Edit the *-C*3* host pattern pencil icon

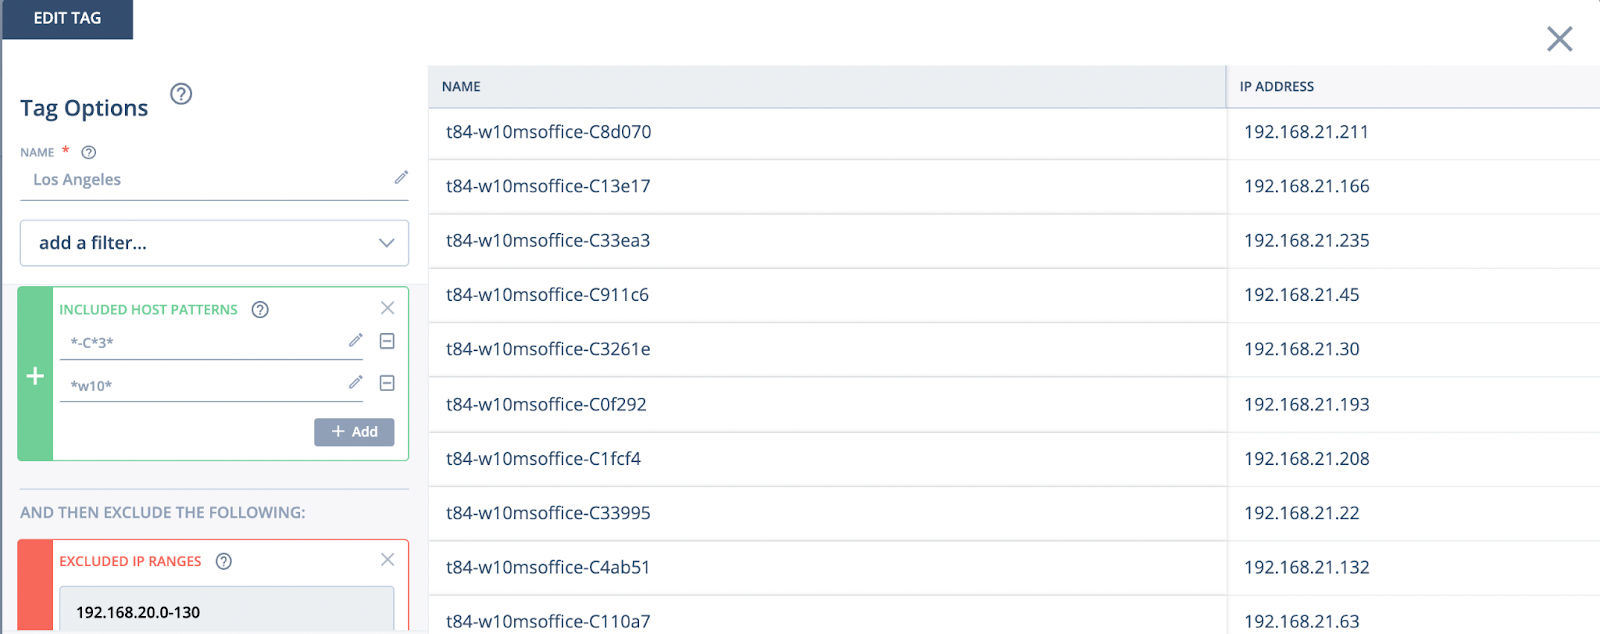(355, 341)
